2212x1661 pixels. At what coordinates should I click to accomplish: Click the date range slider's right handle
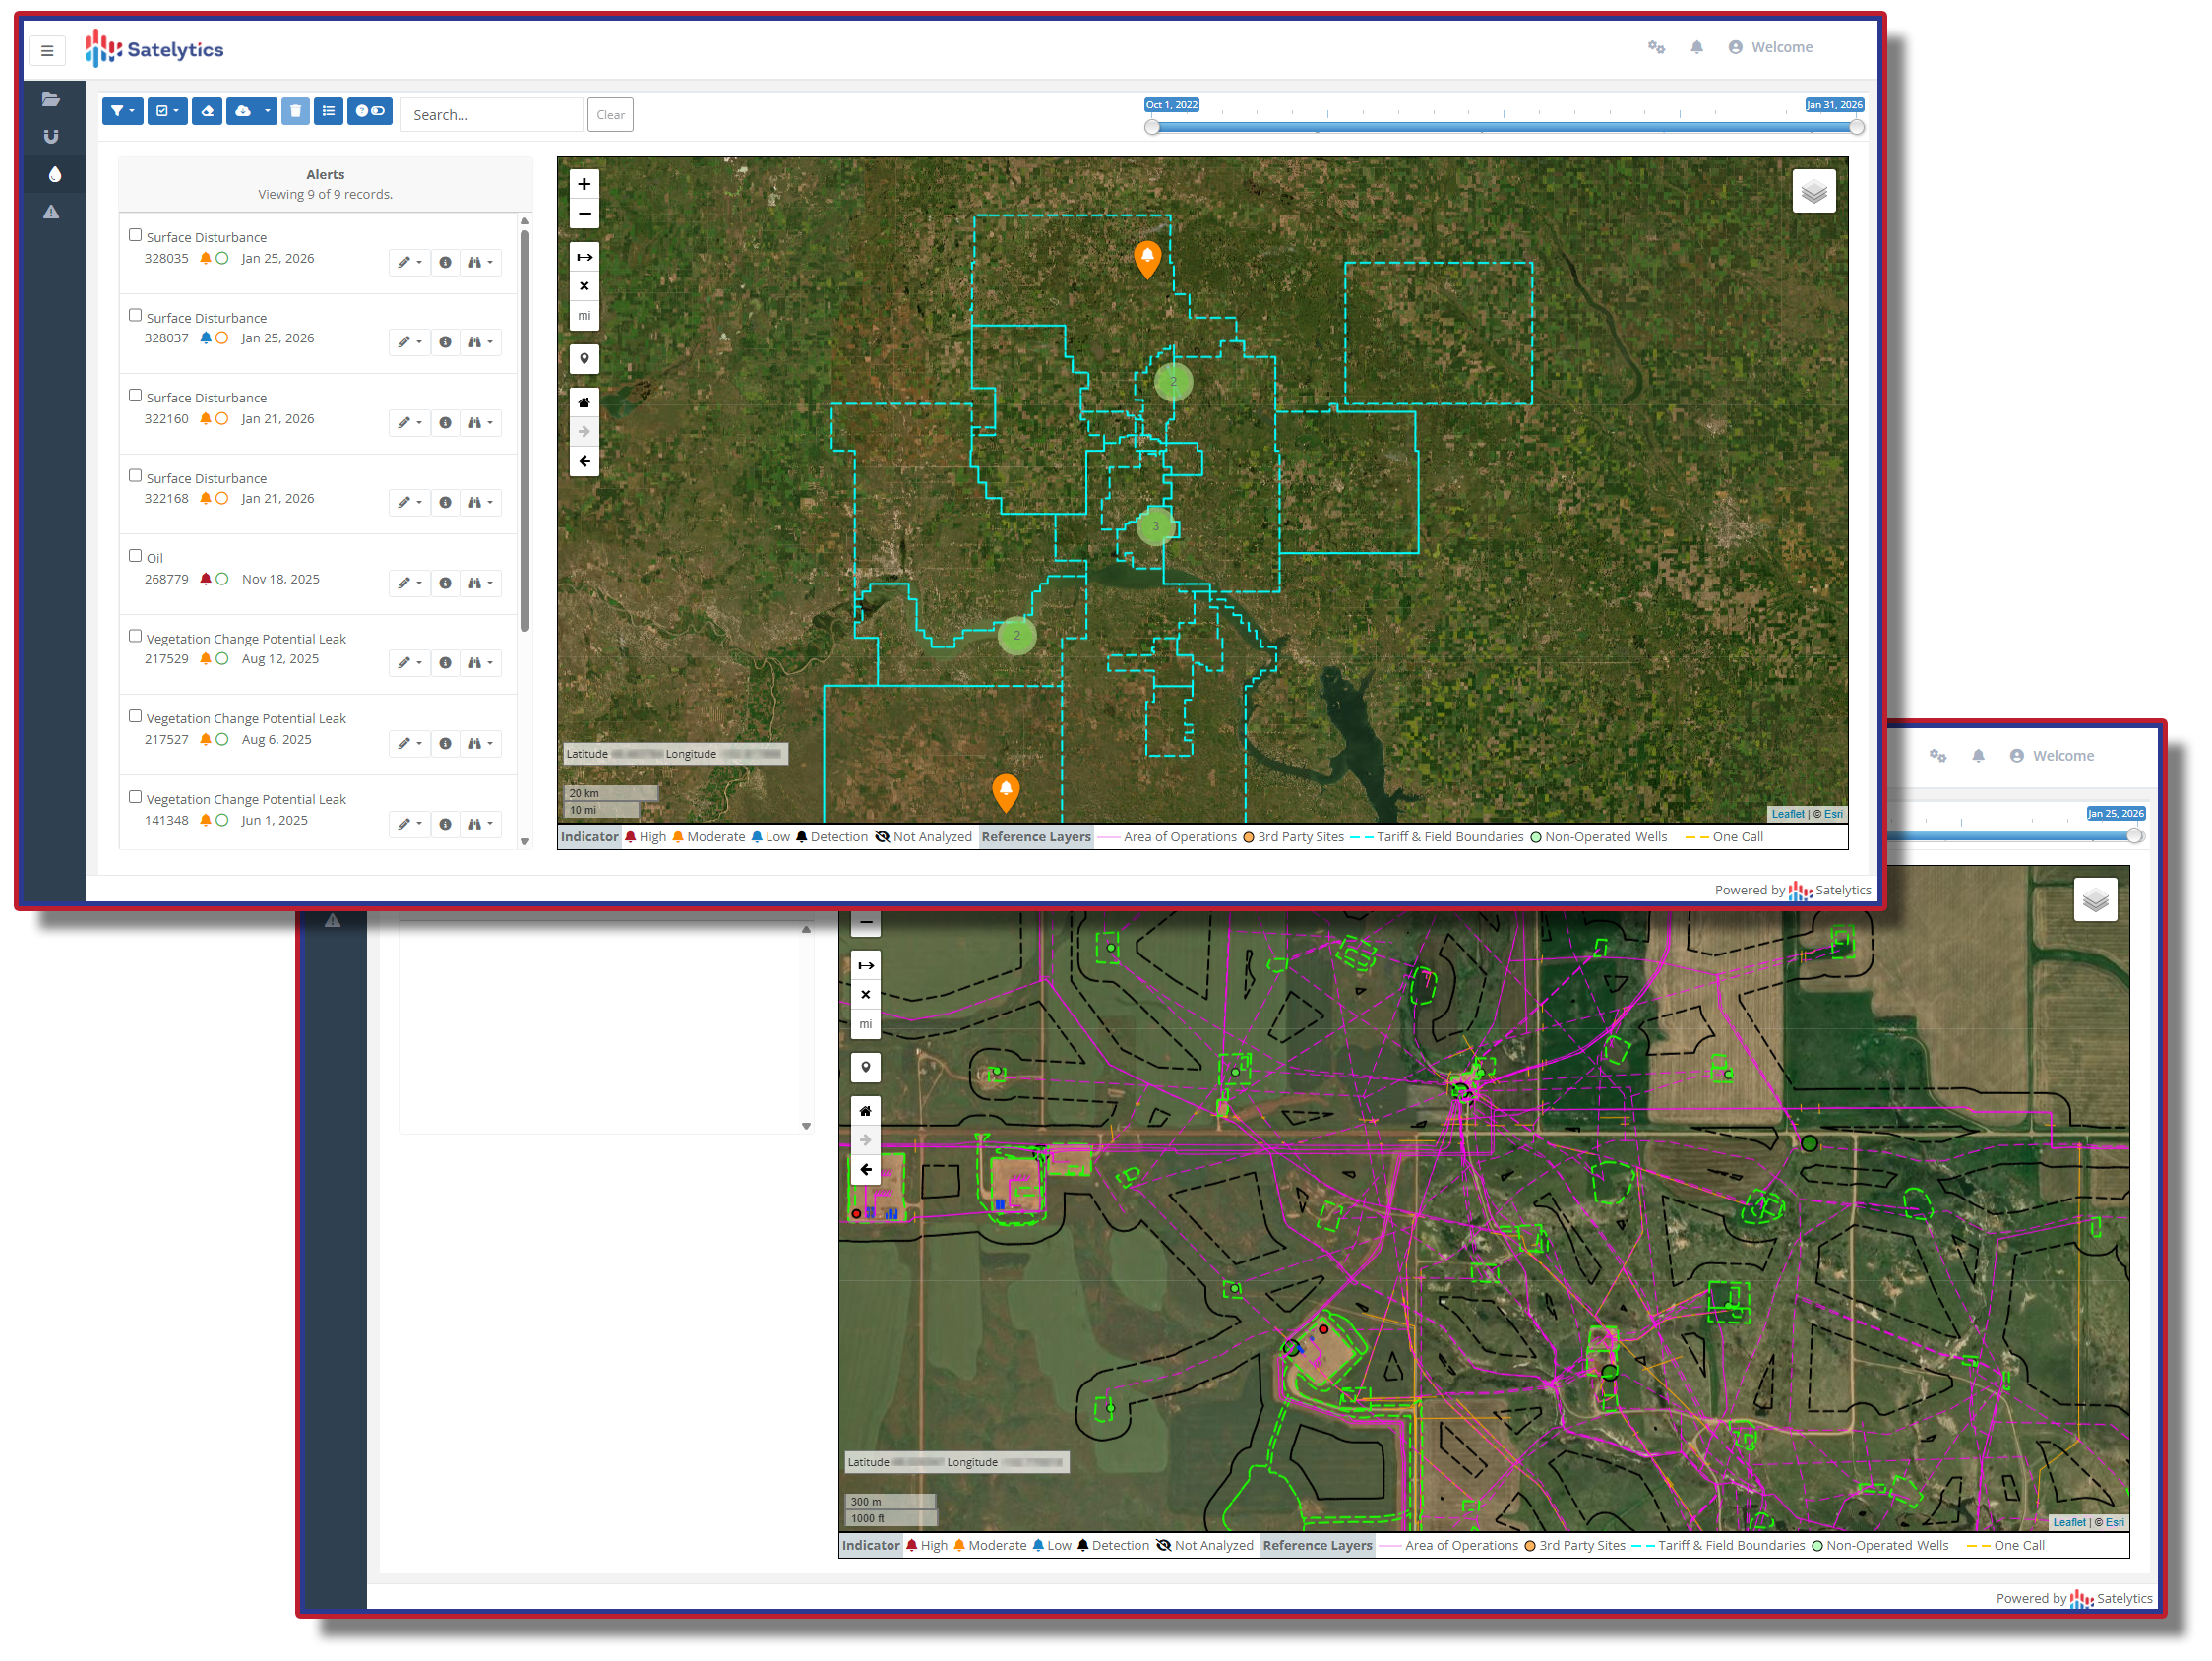1856,127
